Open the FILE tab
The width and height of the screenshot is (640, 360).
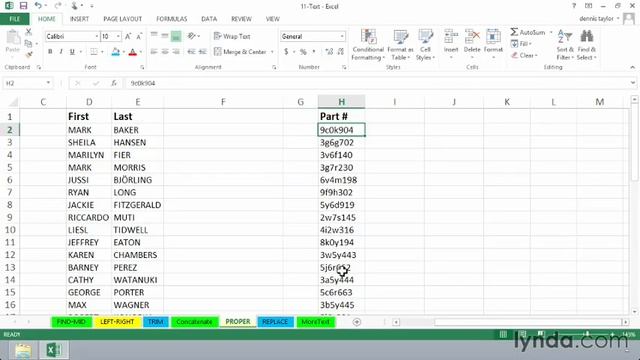tap(15, 19)
